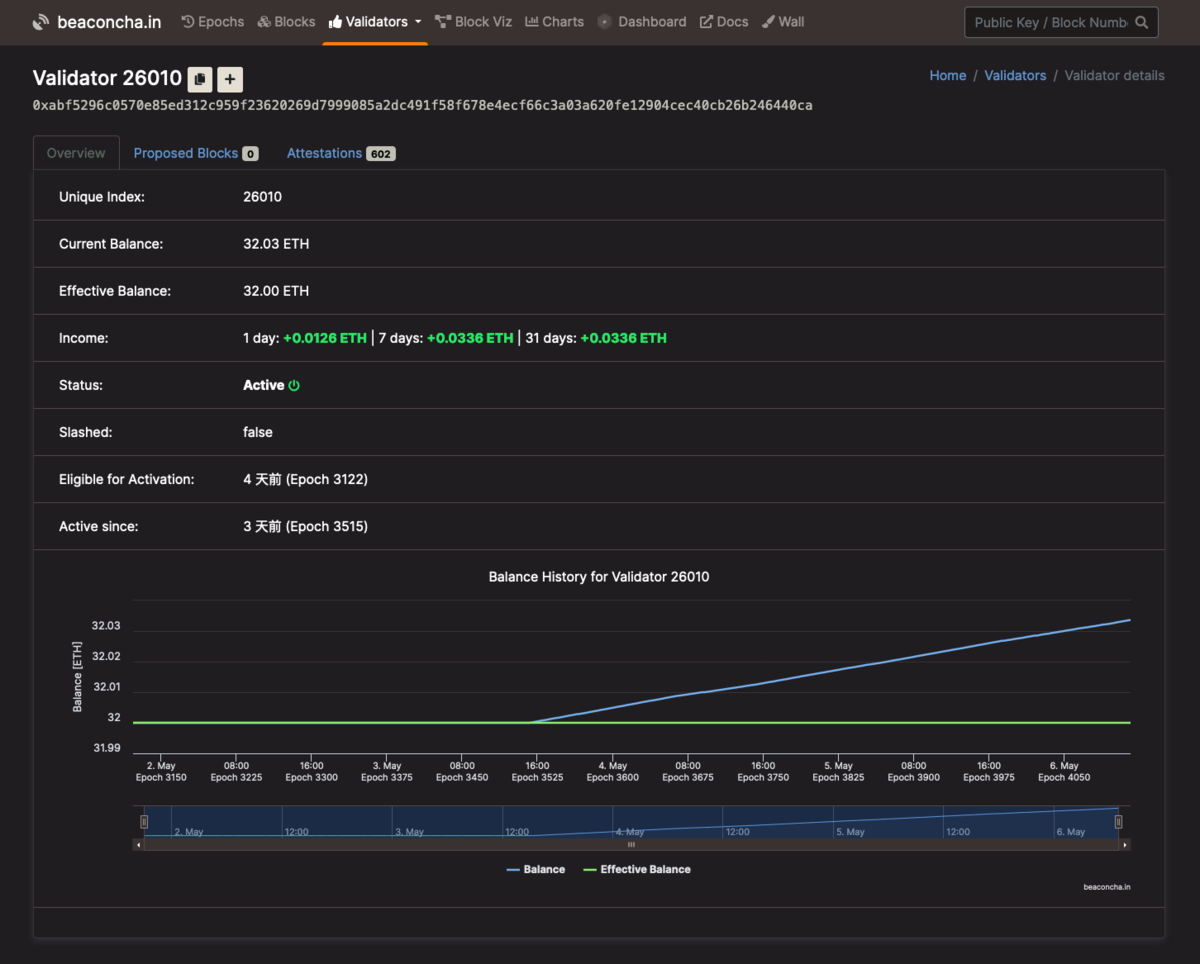The image size is (1200, 964).
Task: Open the Wall page
Action: [783, 21]
